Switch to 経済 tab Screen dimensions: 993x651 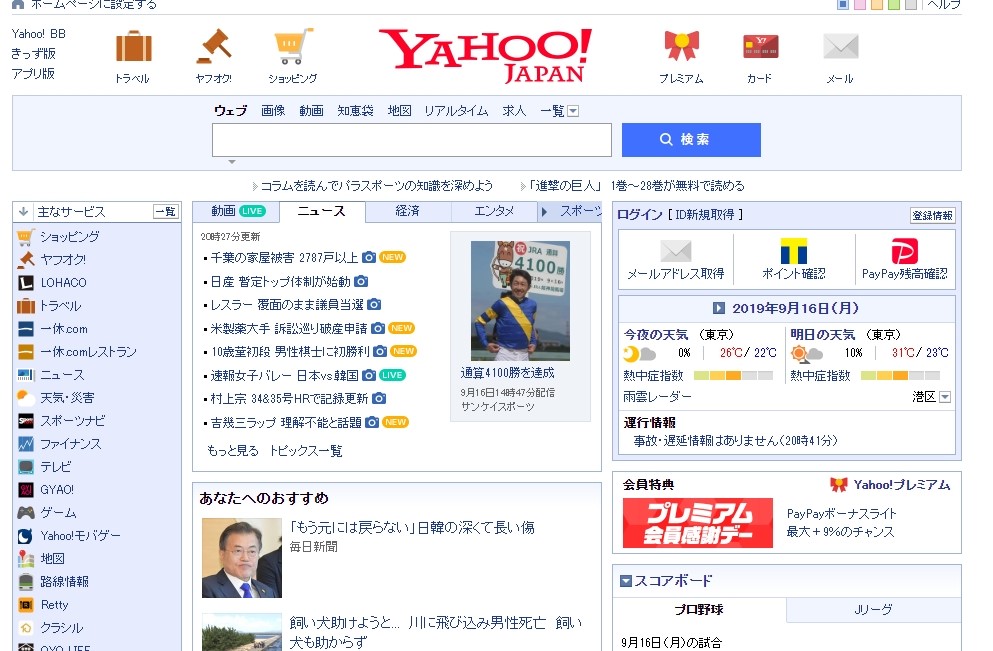point(408,212)
